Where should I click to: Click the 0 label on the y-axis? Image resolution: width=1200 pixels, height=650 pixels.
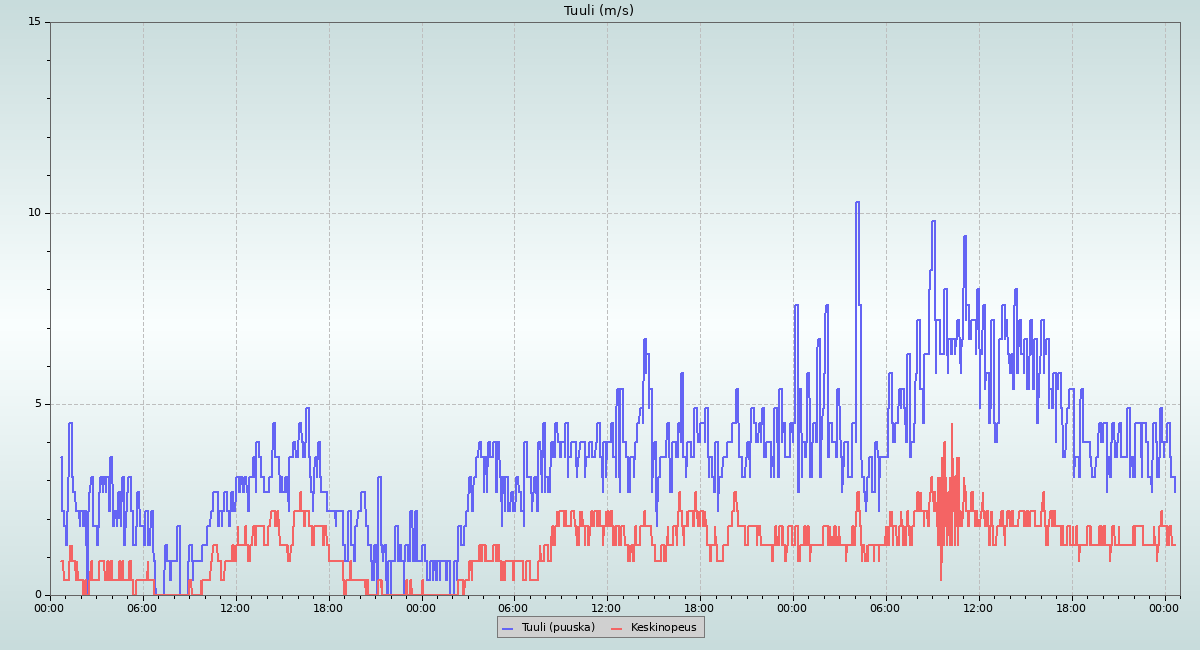(38, 595)
